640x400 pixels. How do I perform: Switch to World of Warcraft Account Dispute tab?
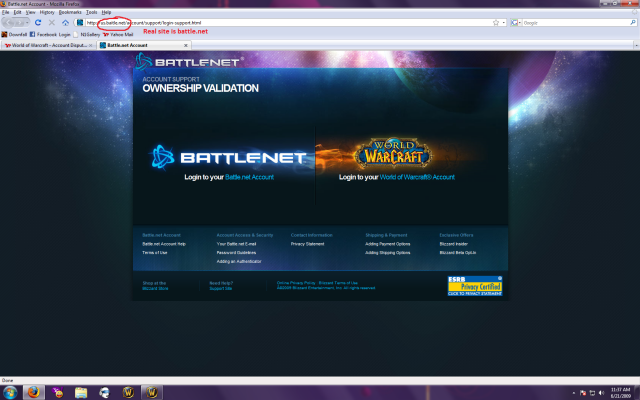point(46,45)
